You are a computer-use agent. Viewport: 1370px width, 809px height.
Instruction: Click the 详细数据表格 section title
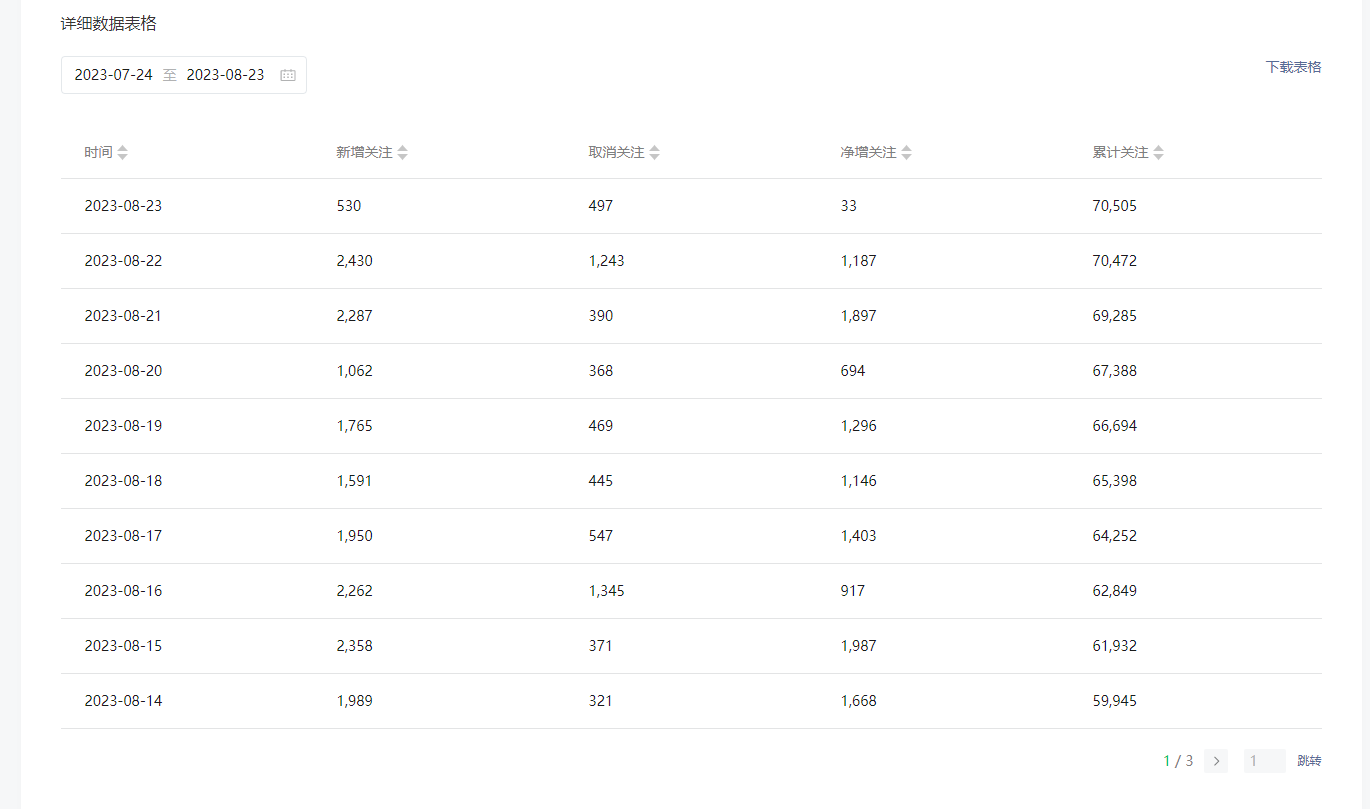click(108, 24)
